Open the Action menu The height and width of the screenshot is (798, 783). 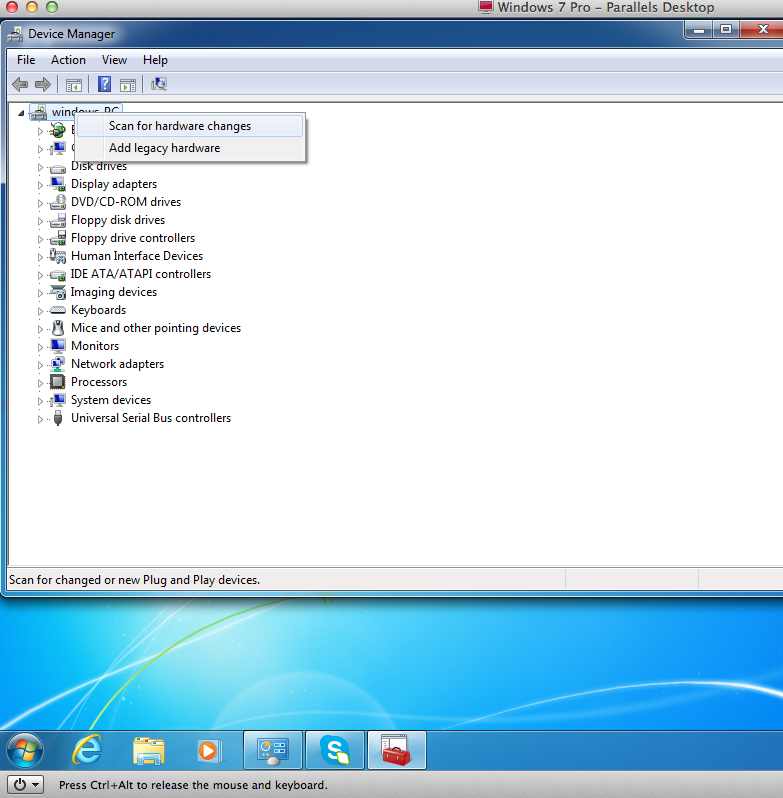68,60
